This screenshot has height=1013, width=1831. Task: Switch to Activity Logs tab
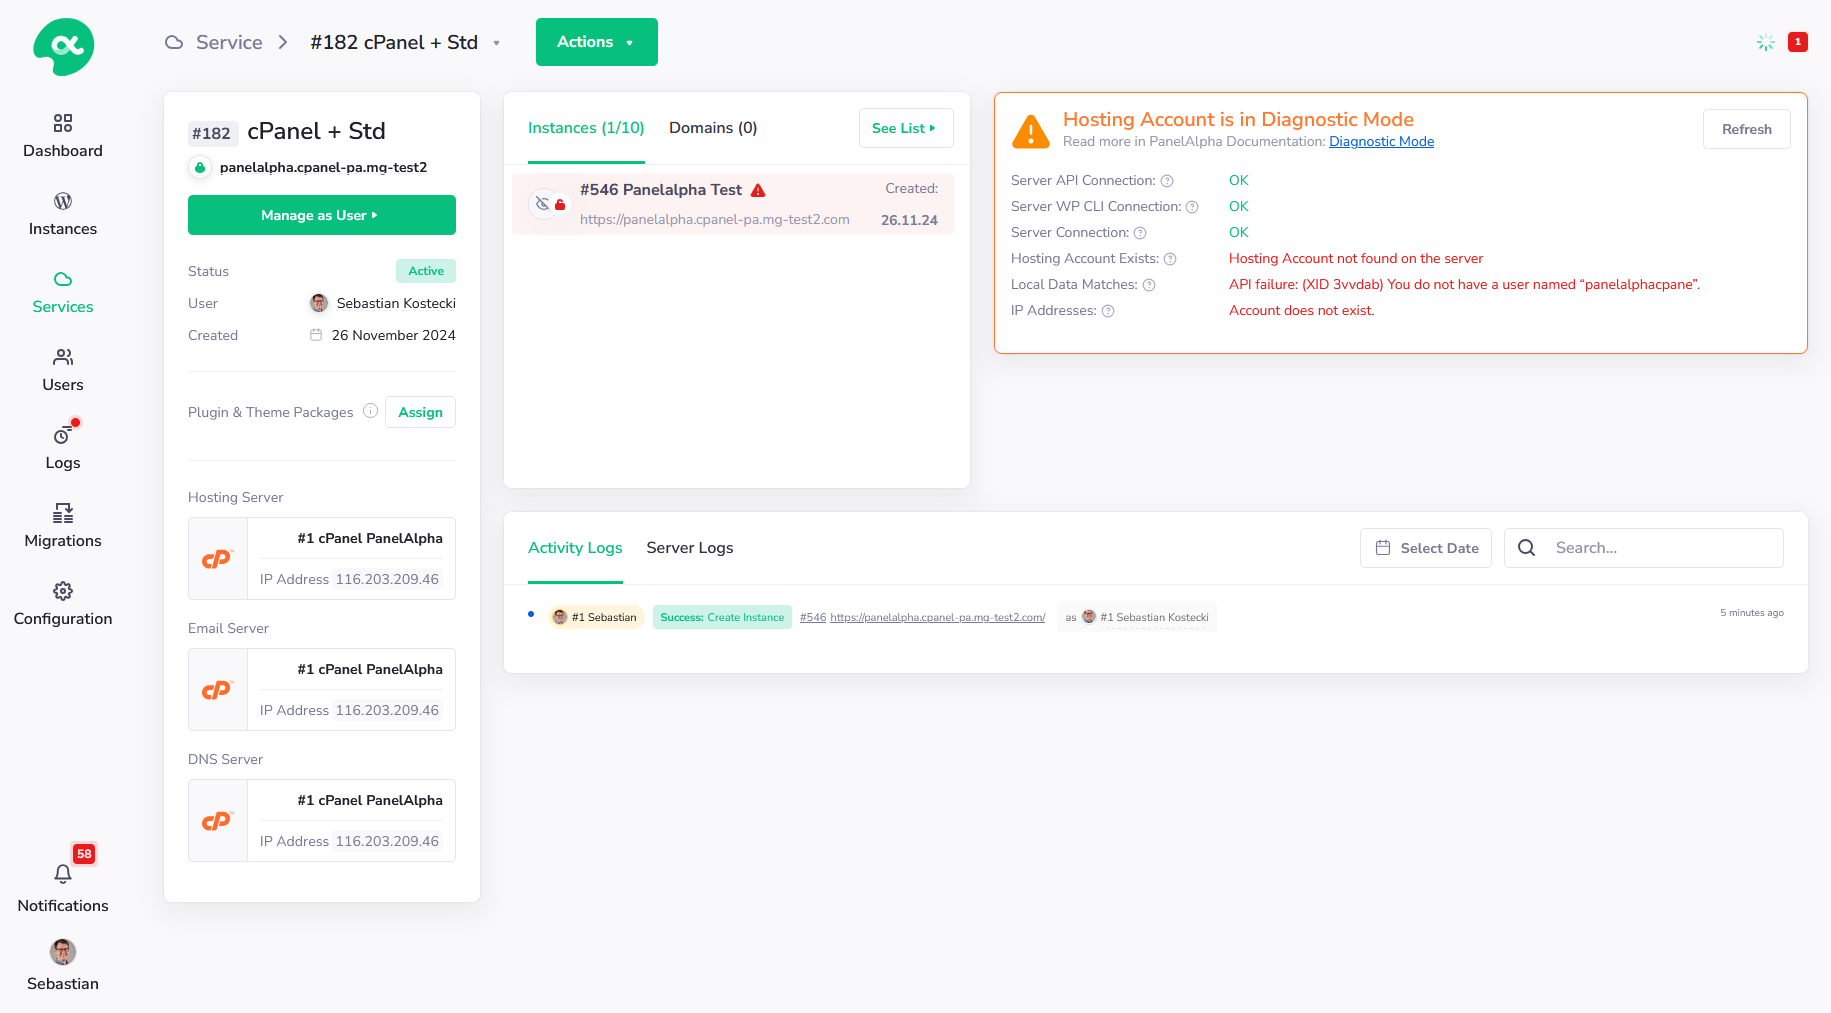575,548
